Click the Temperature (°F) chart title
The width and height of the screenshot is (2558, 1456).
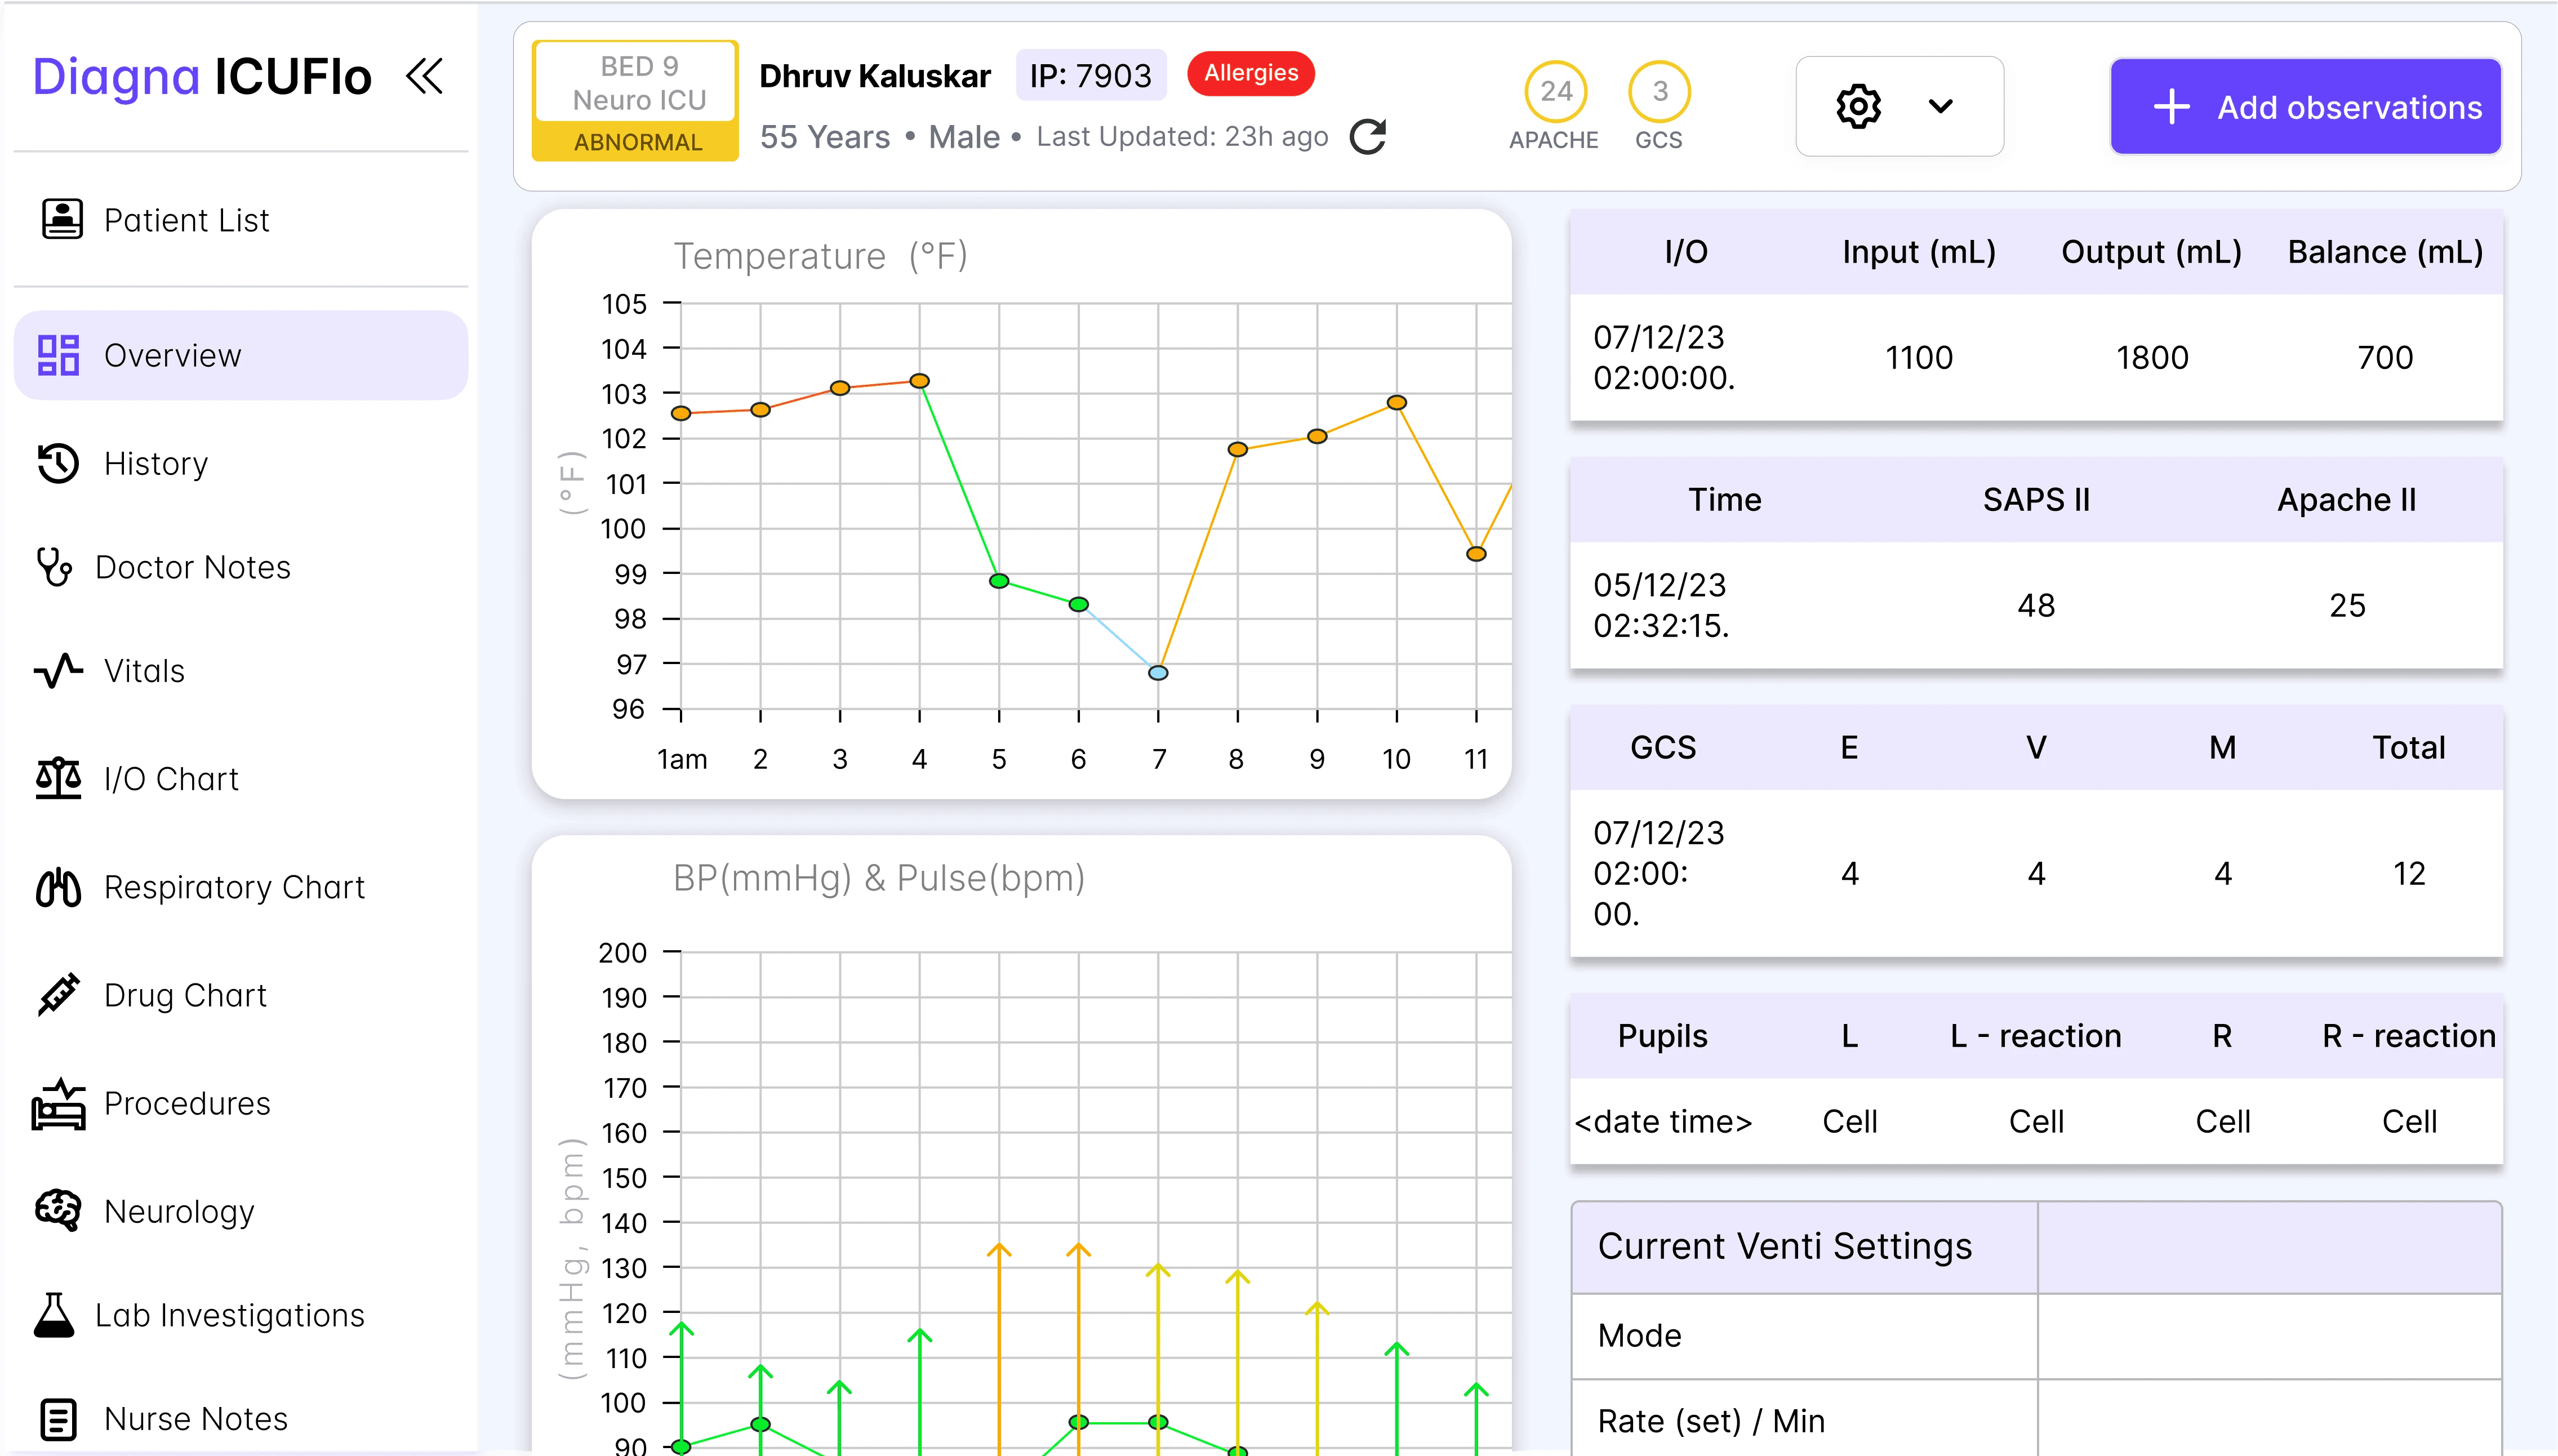820,256
